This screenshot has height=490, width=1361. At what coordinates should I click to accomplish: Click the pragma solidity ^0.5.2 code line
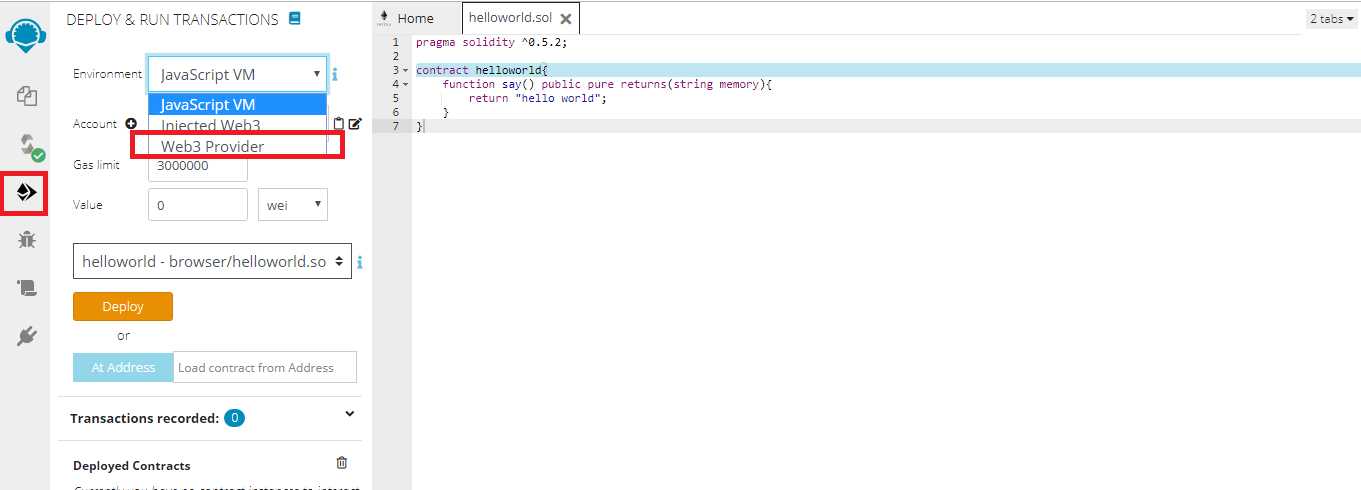[x=491, y=42]
